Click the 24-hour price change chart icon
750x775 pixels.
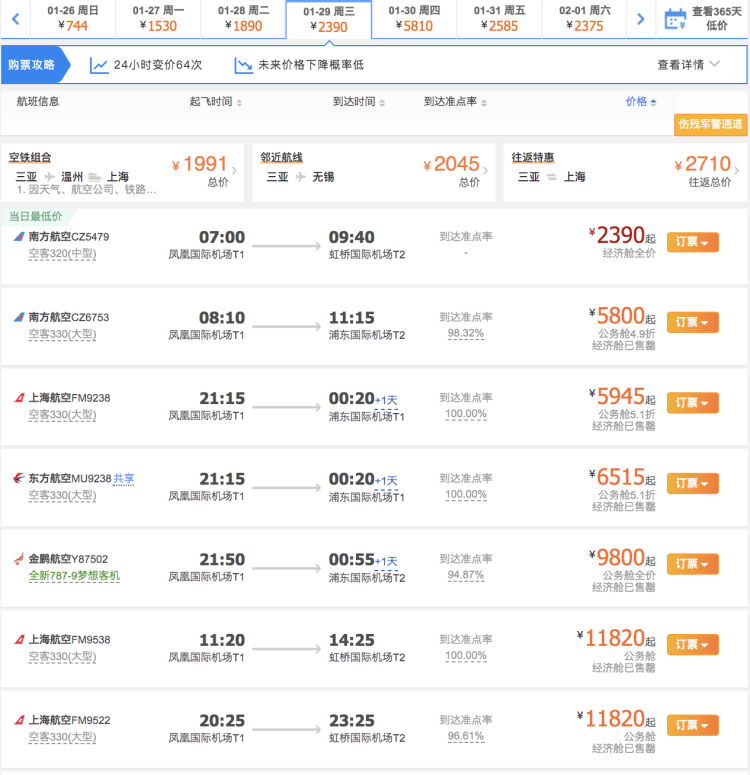[x=99, y=65]
